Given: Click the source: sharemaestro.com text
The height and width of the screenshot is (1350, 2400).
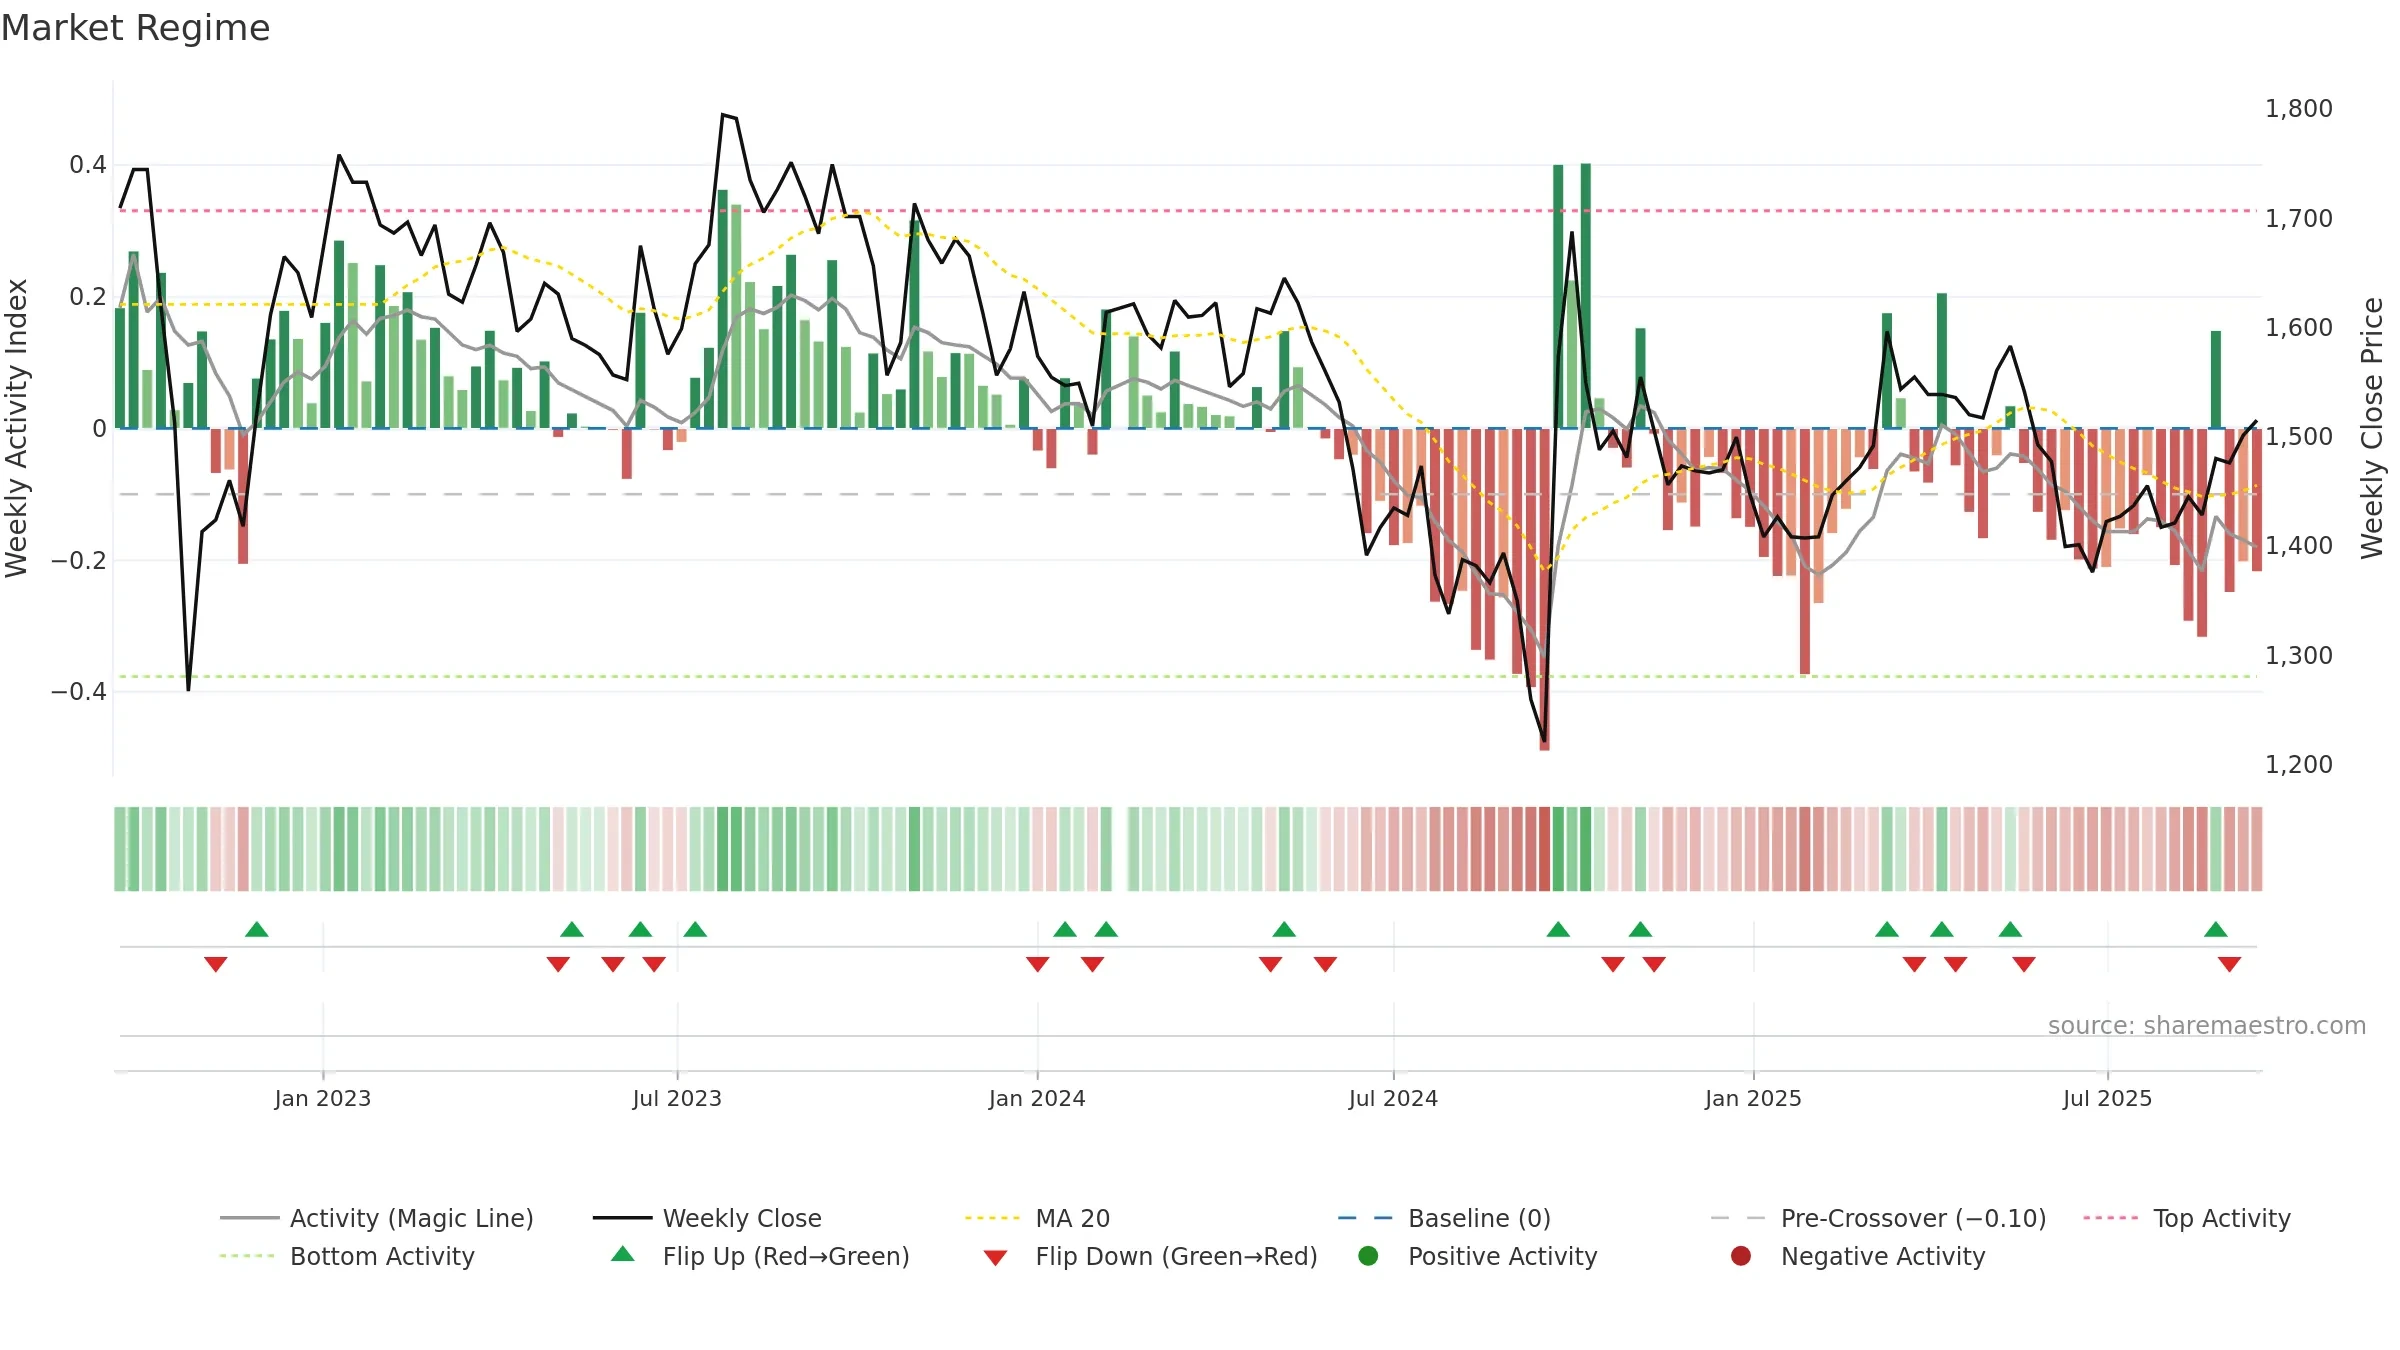Looking at the screenshot, I should 2207,1025.
